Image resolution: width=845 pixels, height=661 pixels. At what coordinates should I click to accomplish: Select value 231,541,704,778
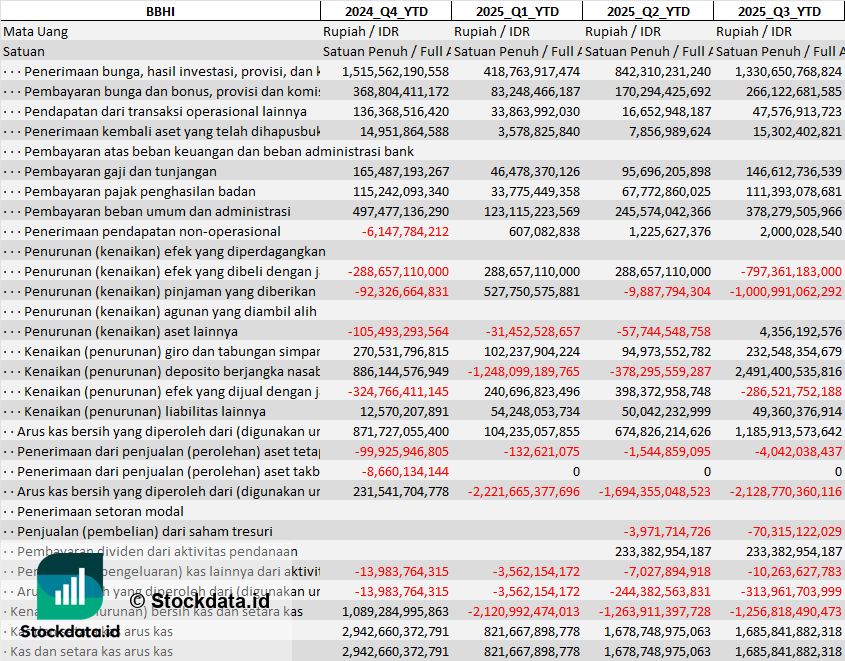401,491
